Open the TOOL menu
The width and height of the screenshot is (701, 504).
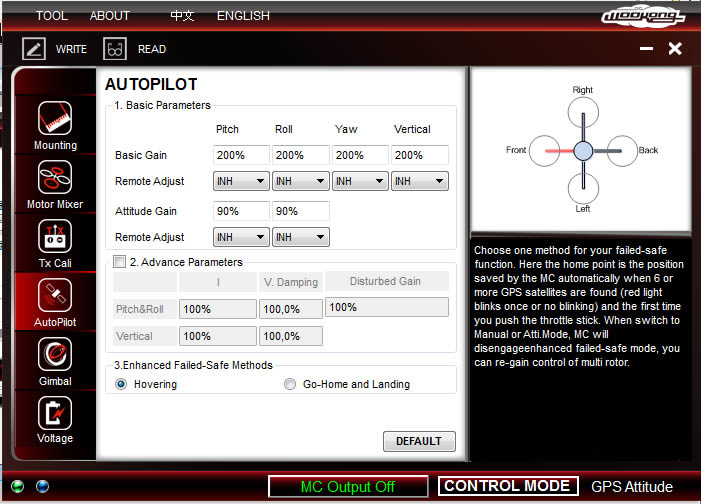[x=52, y=15]
